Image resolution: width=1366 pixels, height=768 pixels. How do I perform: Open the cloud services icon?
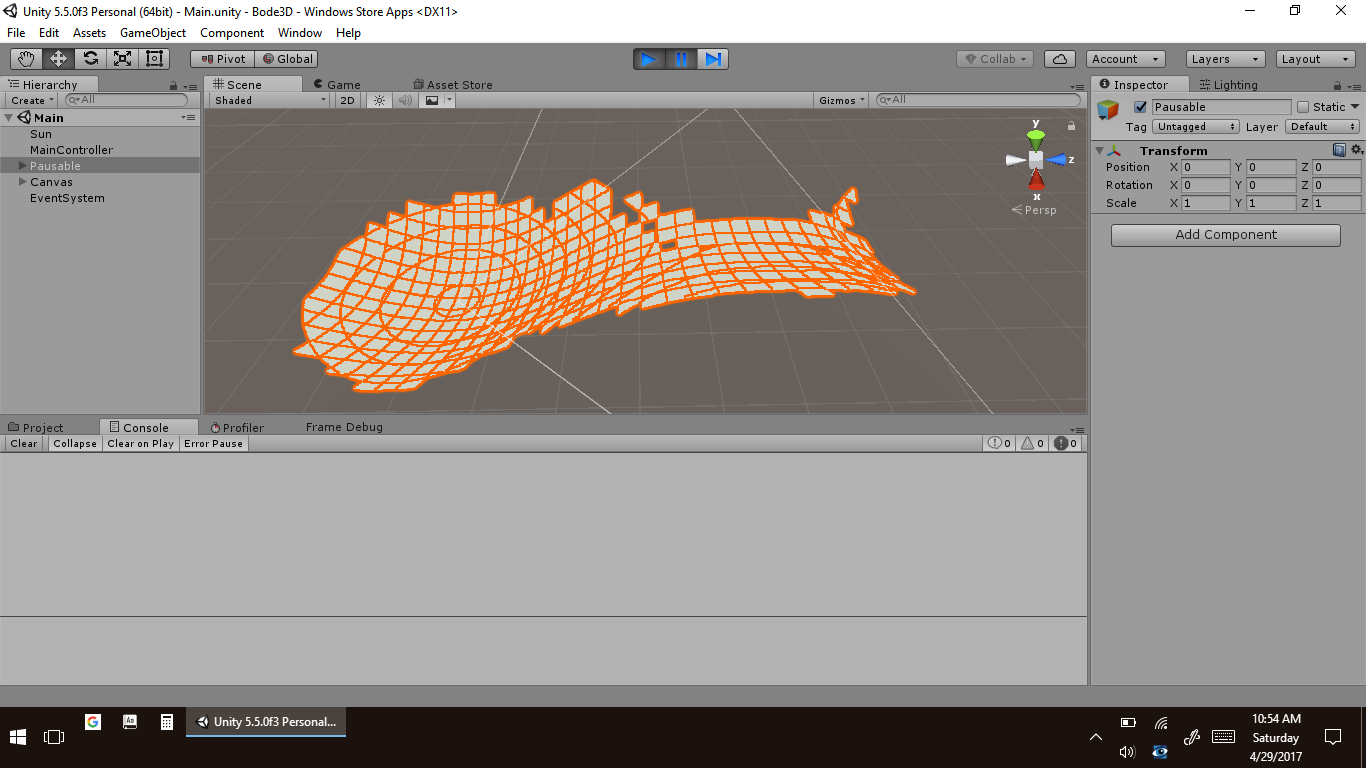(1060, 59)
